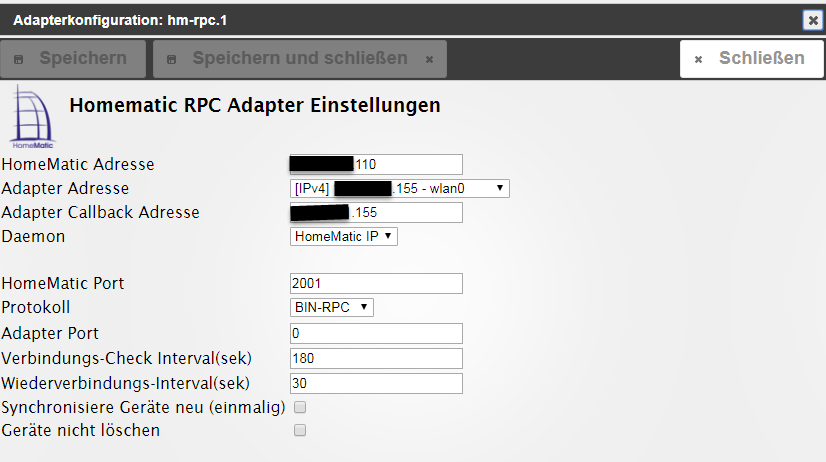
Task: Click the Verbindungs-Check Interval field
Action: click(376, 358)
